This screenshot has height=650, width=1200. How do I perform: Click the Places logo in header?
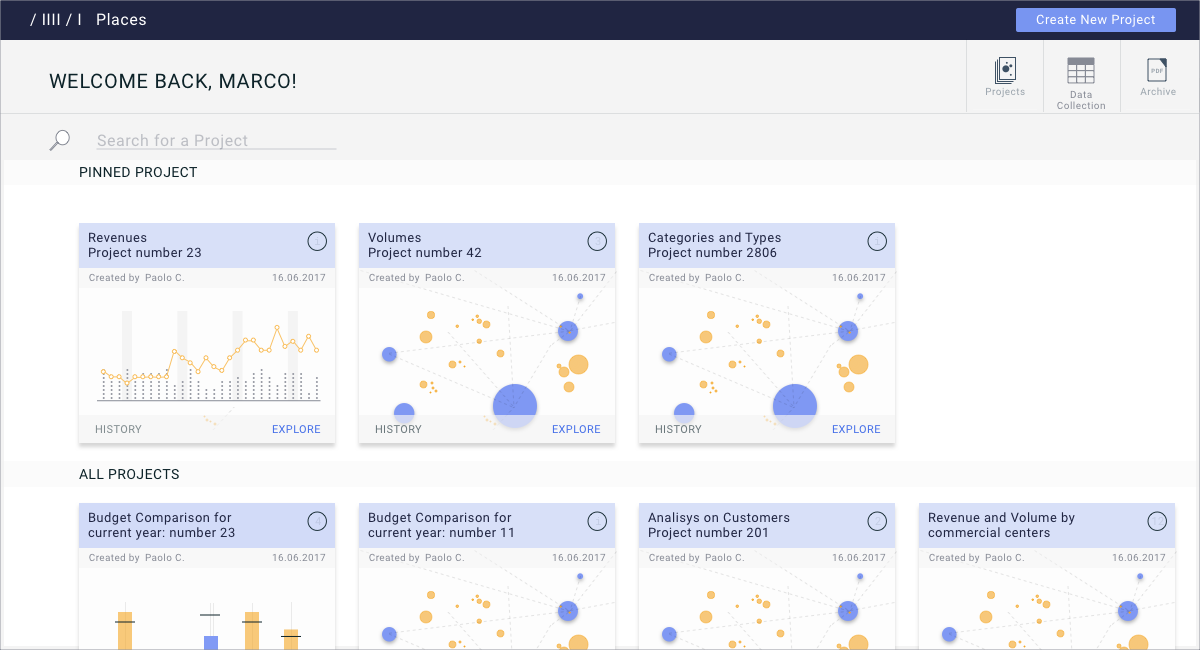click(88, 19)
